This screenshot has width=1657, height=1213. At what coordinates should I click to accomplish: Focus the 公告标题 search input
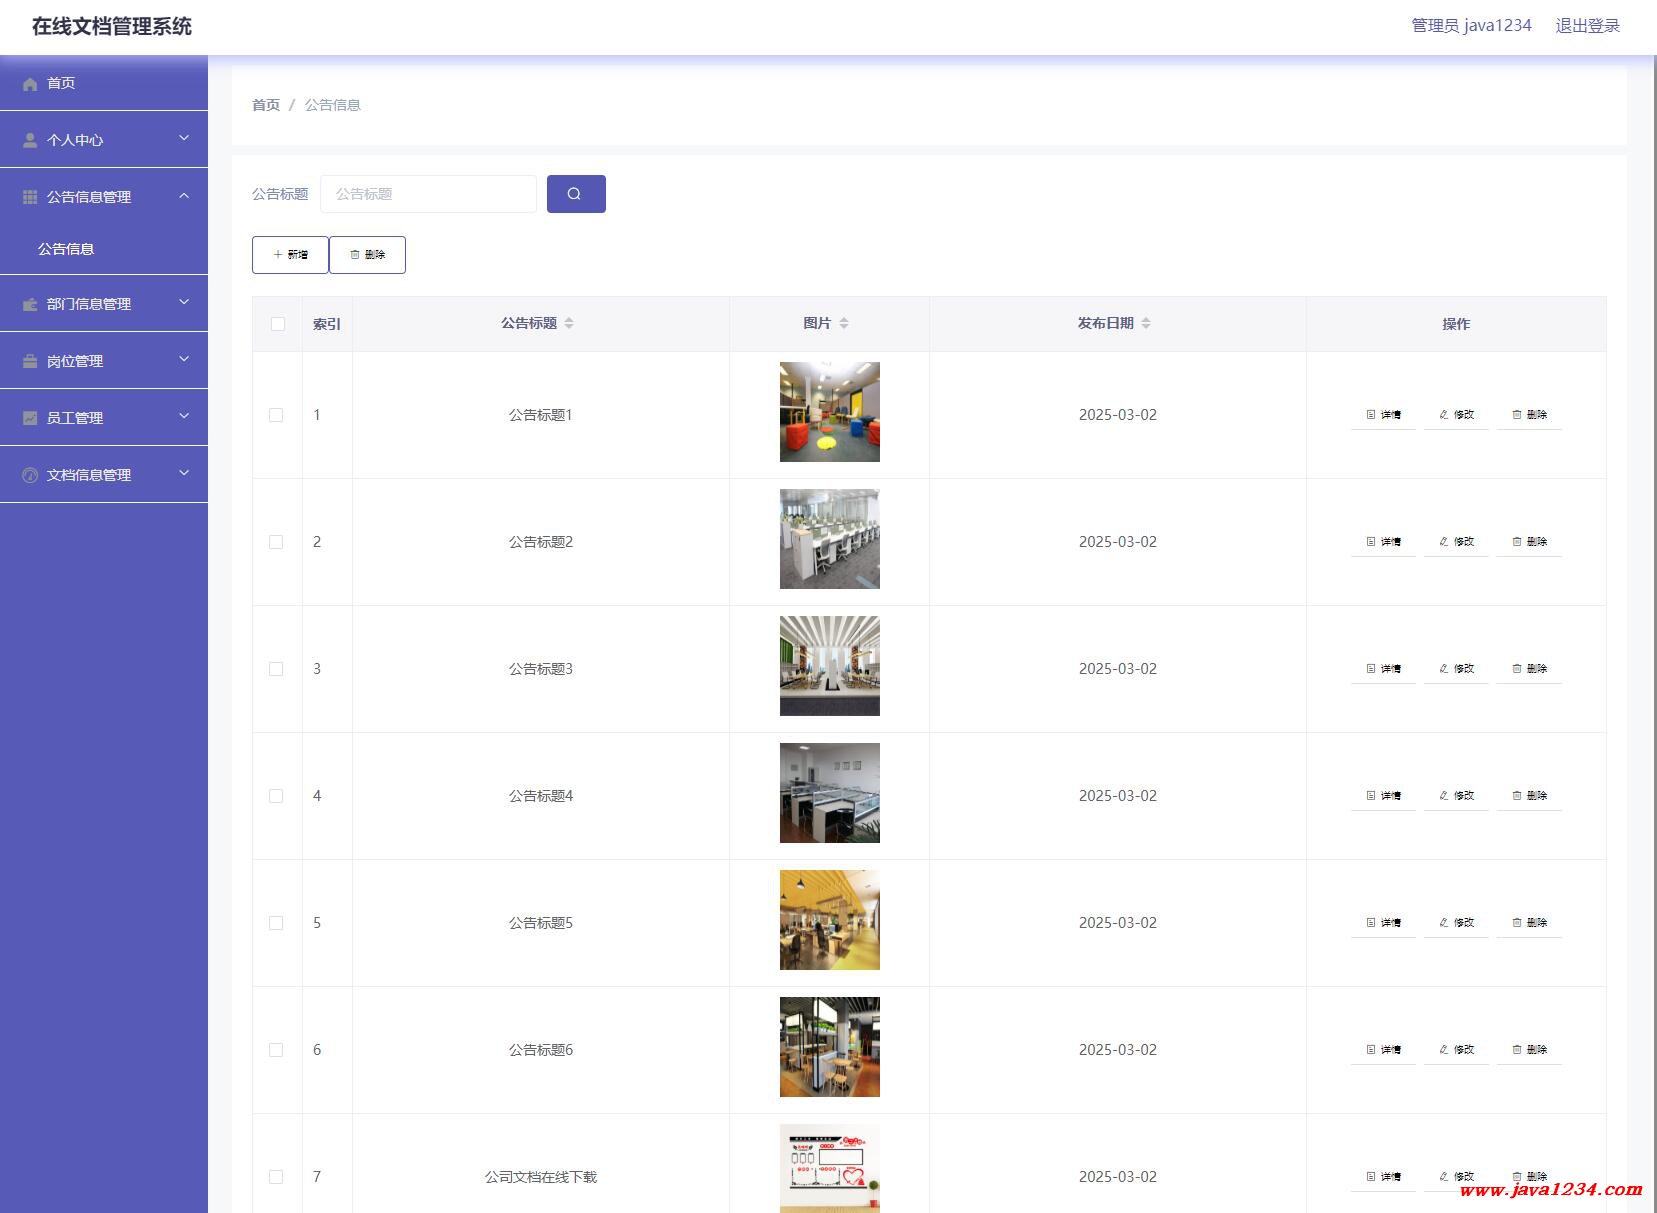(x=428, y=194)
